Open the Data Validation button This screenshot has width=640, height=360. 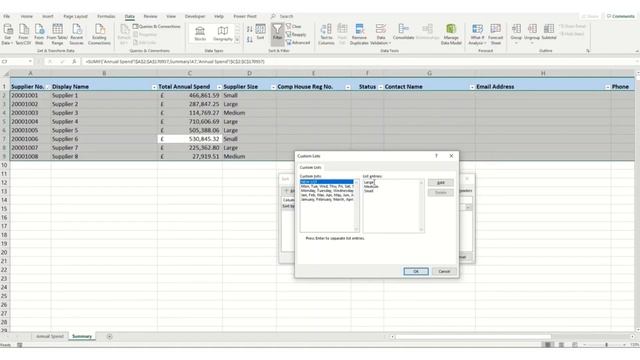pyautogui.click(x=380, y=34)
